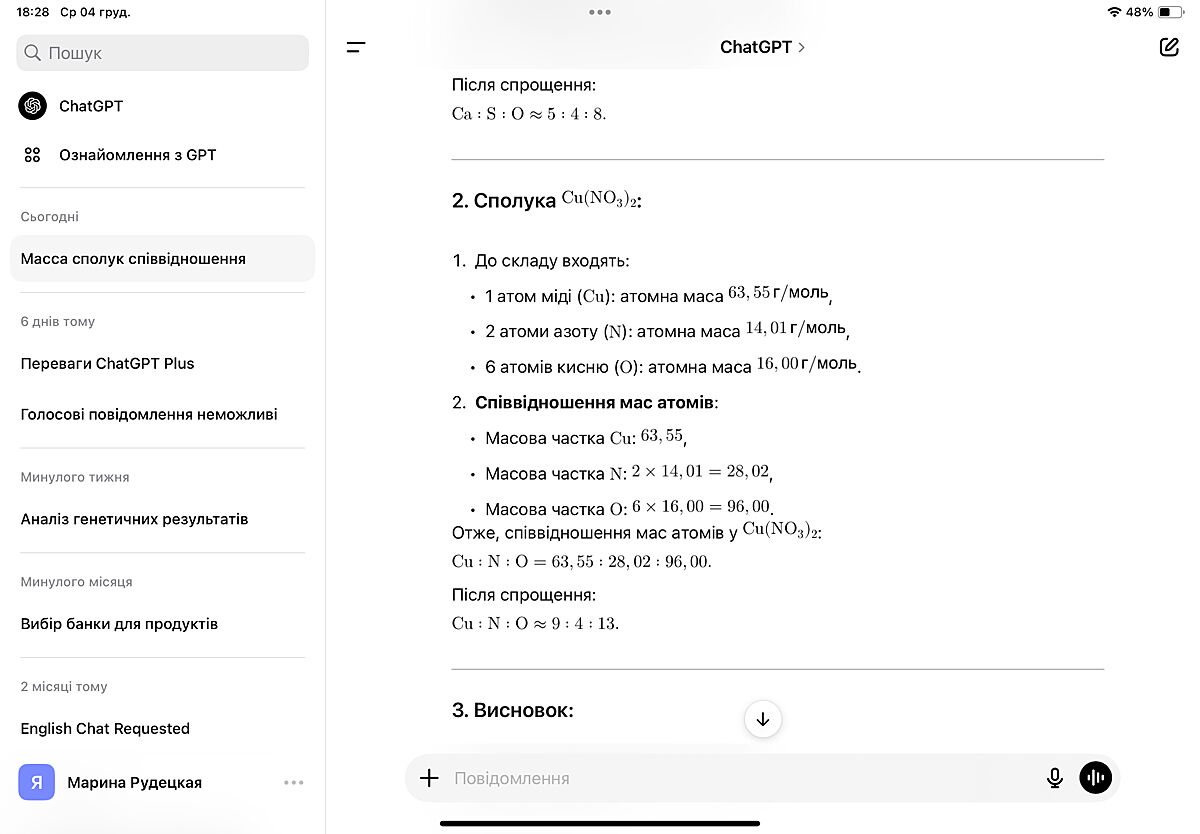The image size is (1200, 834).
Task: Open account options next to Марина Рудецкая
Action: pos(293,783)
